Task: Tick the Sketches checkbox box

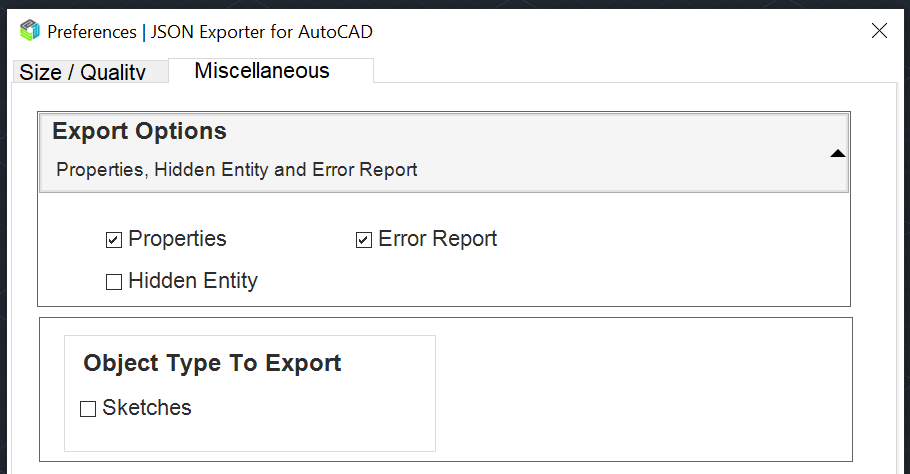Action: click(88, 408)
